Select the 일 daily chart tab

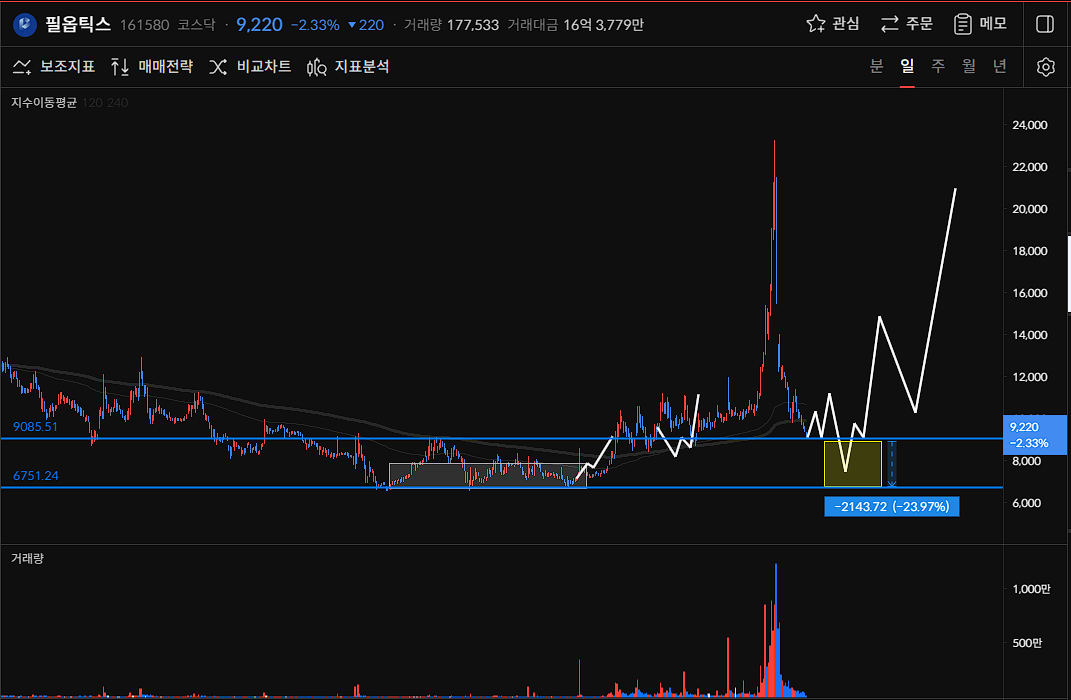(x=907, y=67)
